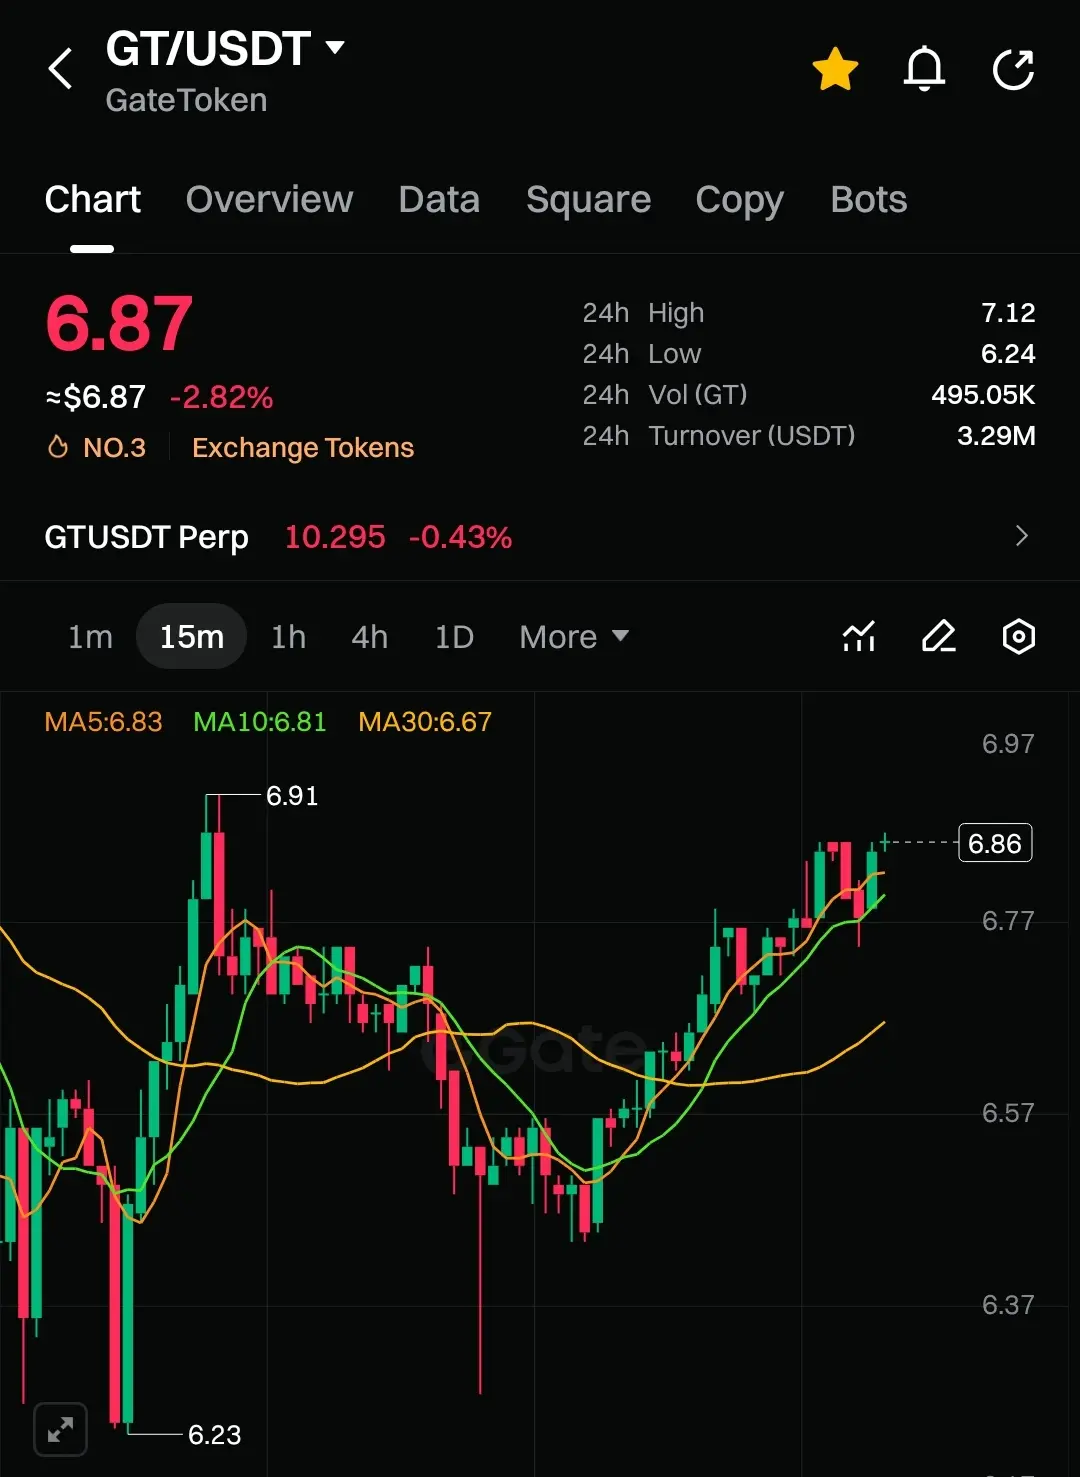
Task: Tap the 10.295 perp price
Action: 335,537
